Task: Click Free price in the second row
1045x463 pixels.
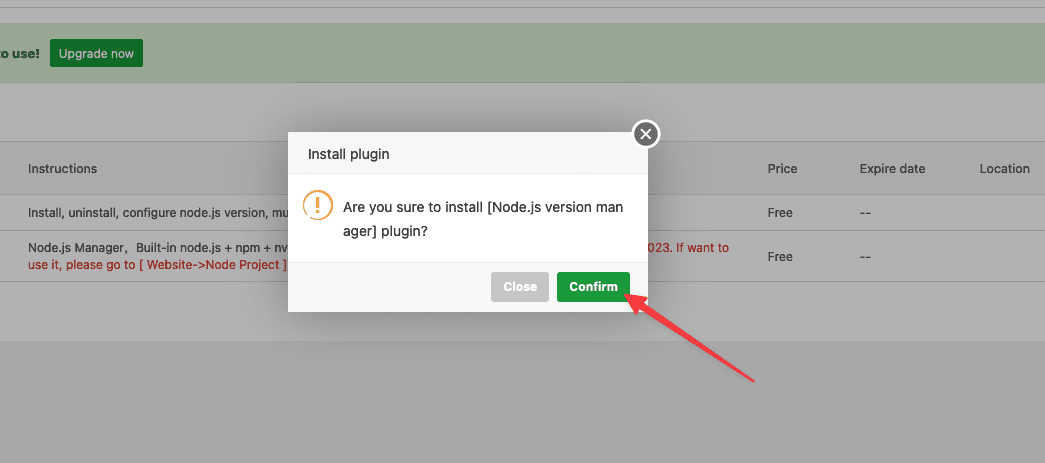Action: point(780,257)
